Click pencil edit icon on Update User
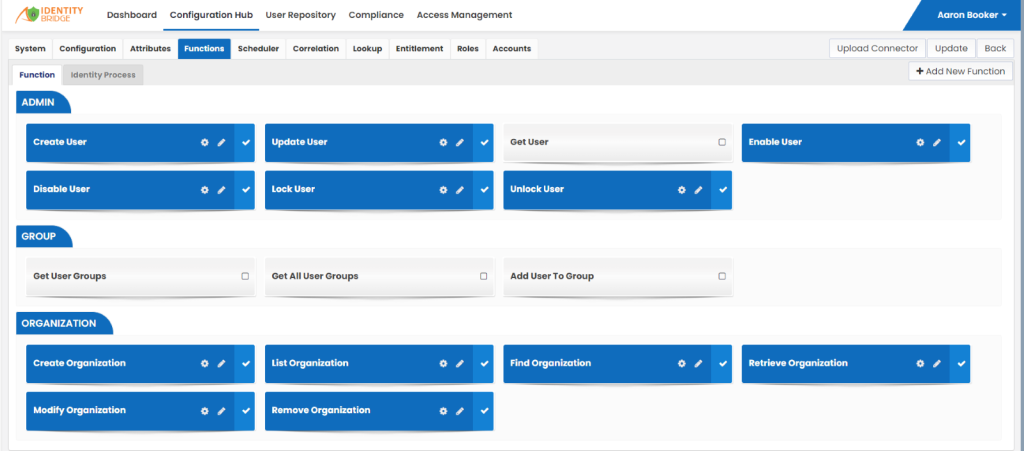The height and width of the screenshot is (451, 1024). pyautogui.click(x=460, y=142)
